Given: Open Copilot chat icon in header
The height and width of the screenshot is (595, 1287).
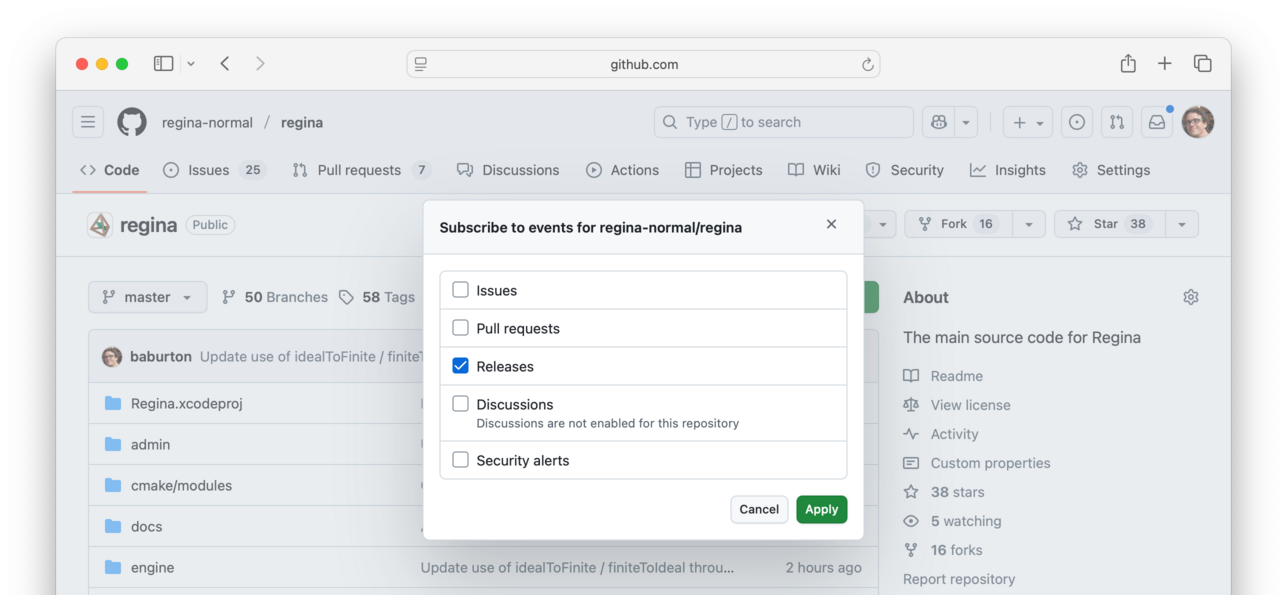Looking at the screenshot, I should [938, 122].
